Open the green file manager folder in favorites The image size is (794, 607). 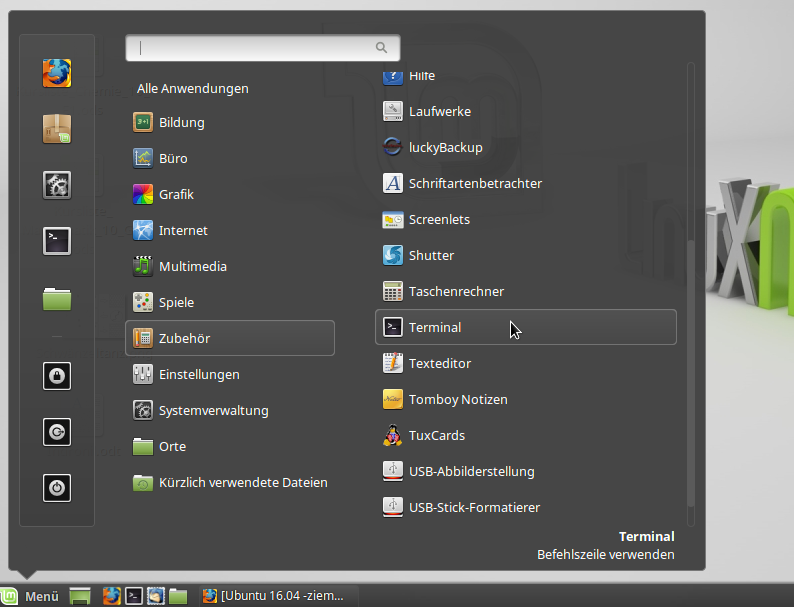click(x=57, y=299)
